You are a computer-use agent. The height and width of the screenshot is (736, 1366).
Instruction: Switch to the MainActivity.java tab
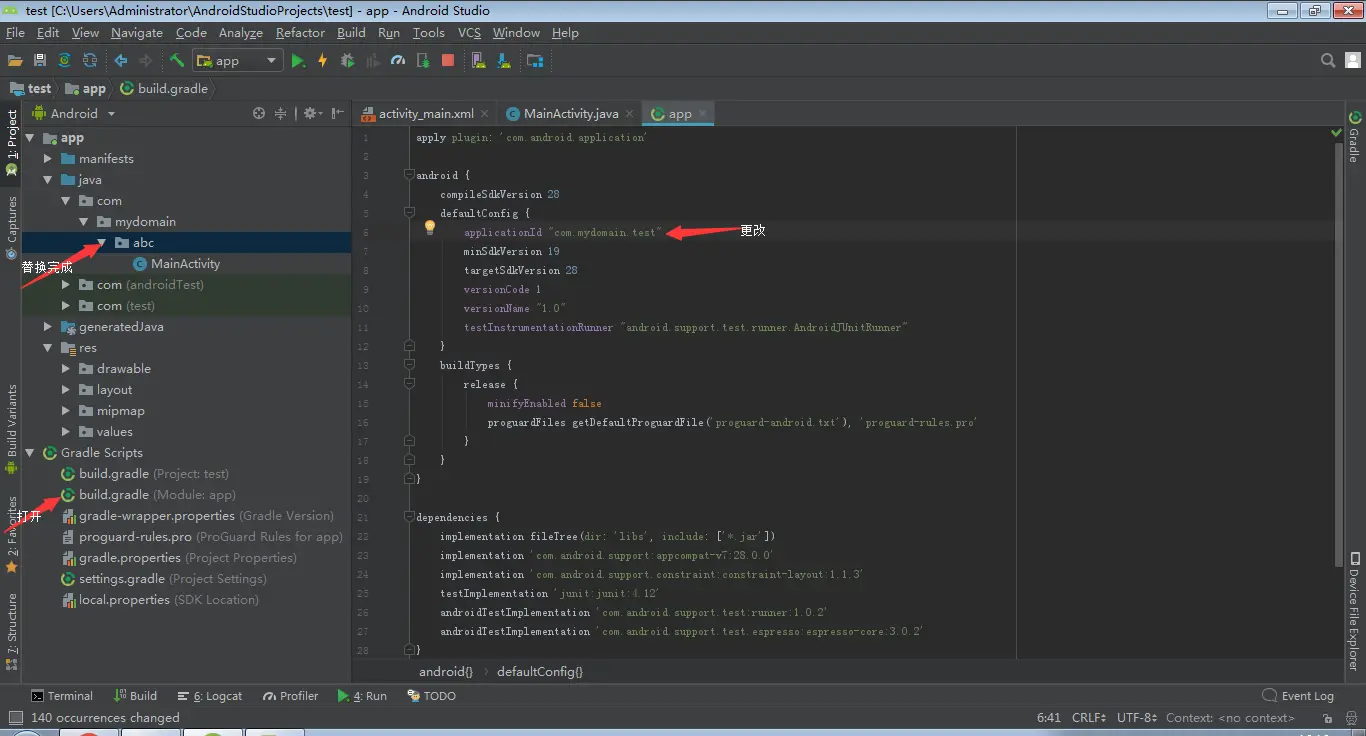coord(572,114)
